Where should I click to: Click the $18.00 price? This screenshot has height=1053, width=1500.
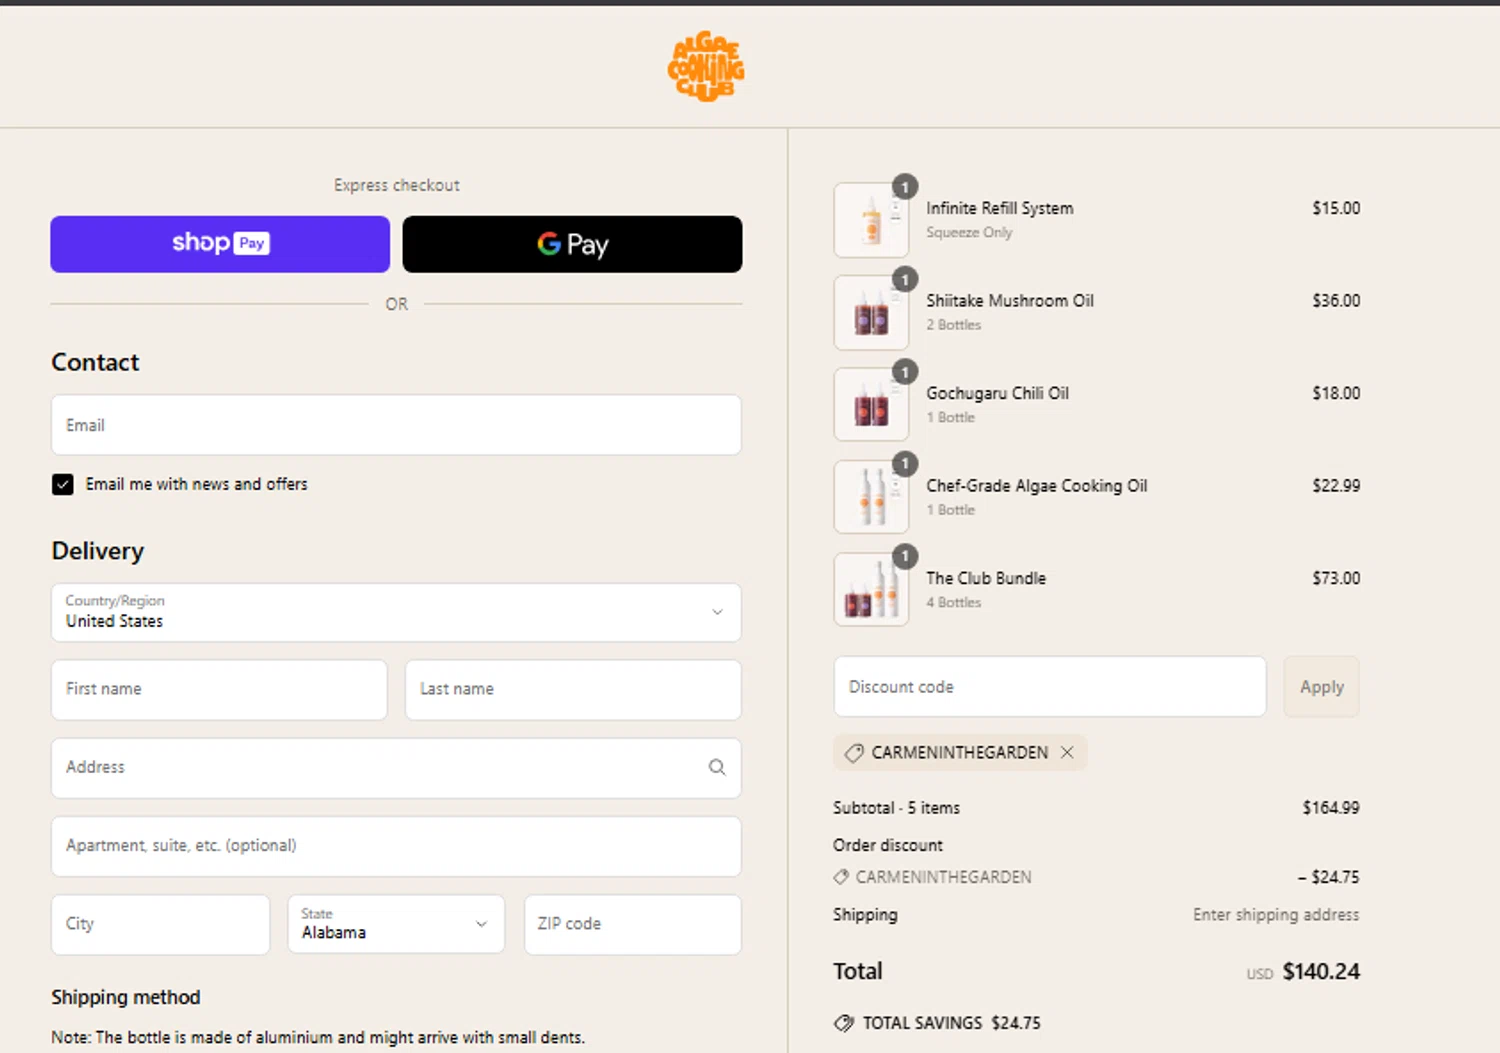[1336, 393]
